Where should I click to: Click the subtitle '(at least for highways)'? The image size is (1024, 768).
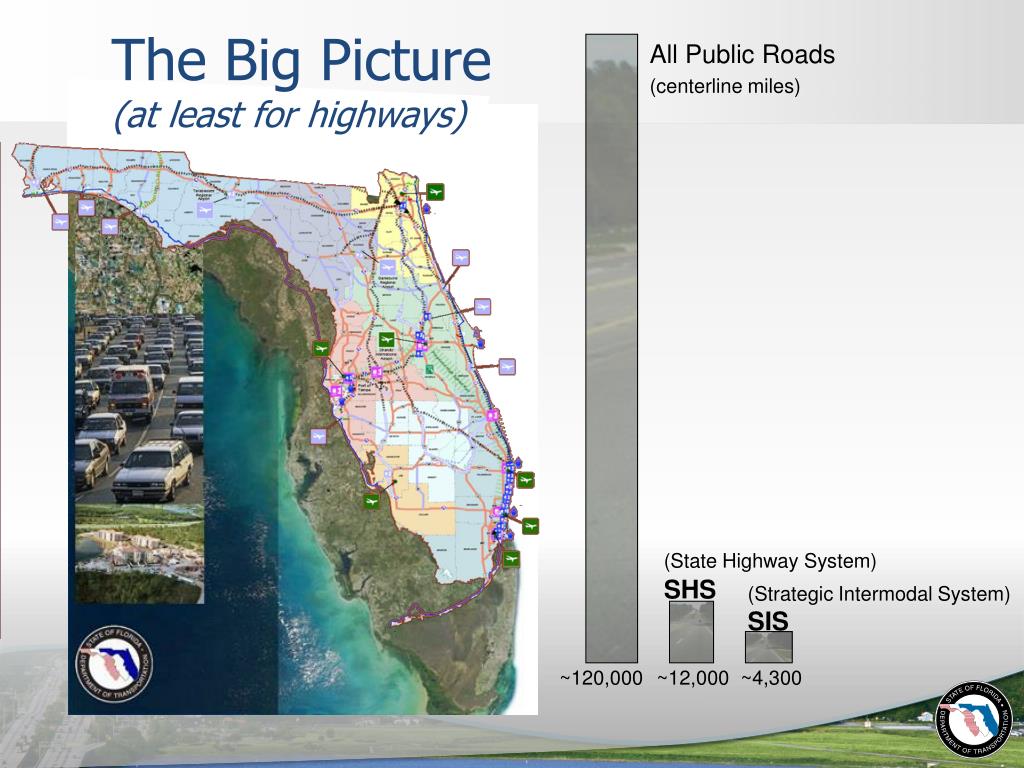(291, 115)
